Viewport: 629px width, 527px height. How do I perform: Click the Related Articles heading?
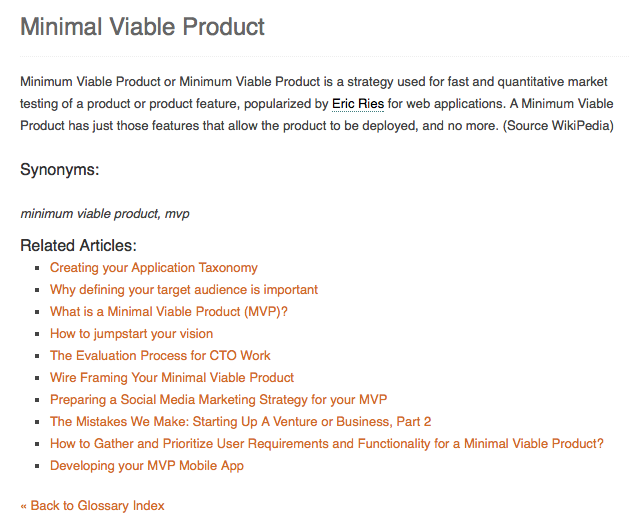pyautogui.click(x=78, y=245)
